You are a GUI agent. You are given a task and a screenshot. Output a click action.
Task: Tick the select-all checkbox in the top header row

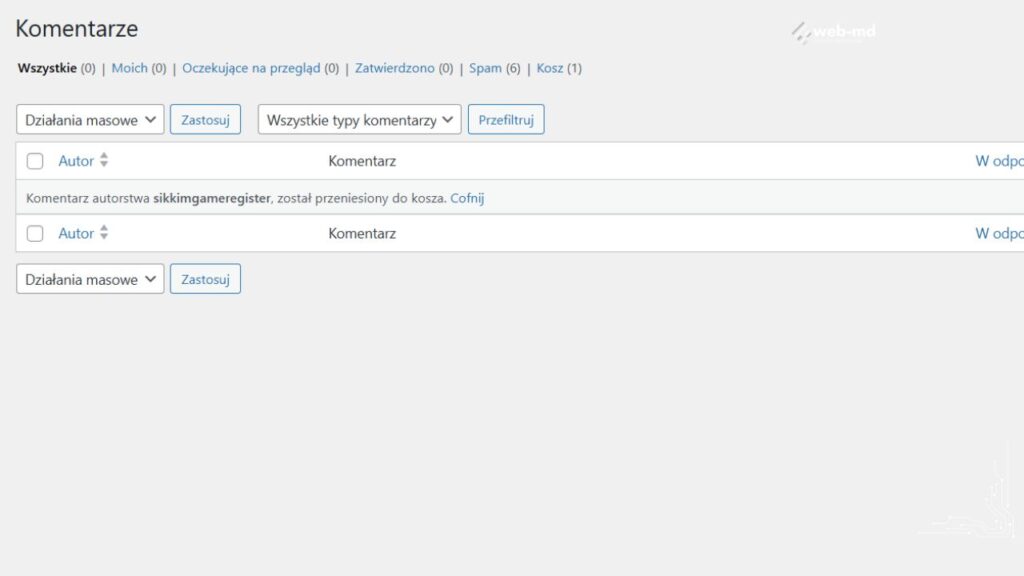coord(35,161)
